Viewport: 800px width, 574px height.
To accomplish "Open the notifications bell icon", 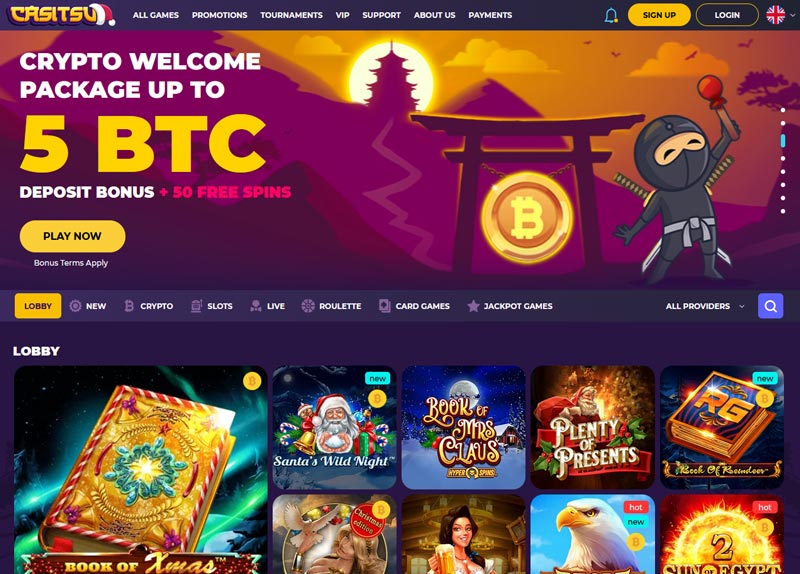I will 611,15.
